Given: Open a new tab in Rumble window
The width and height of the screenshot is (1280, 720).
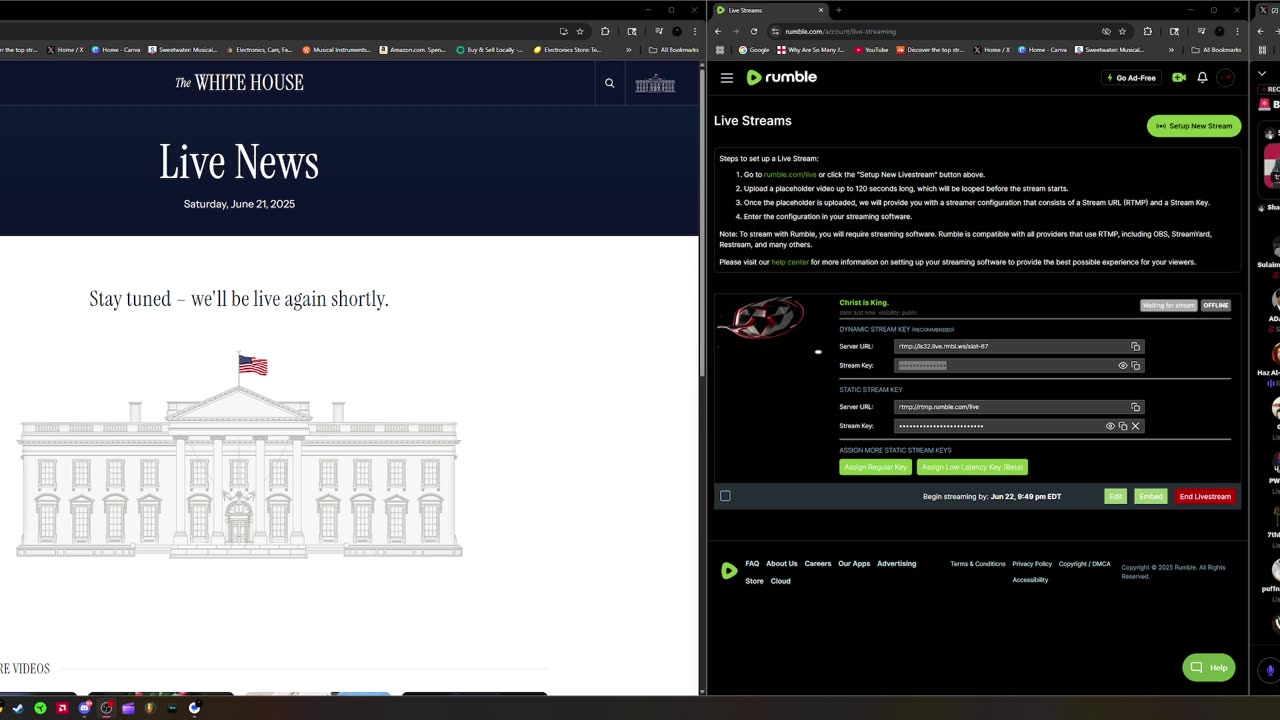Looking at the screenshot, I should [x=840, y=10].
